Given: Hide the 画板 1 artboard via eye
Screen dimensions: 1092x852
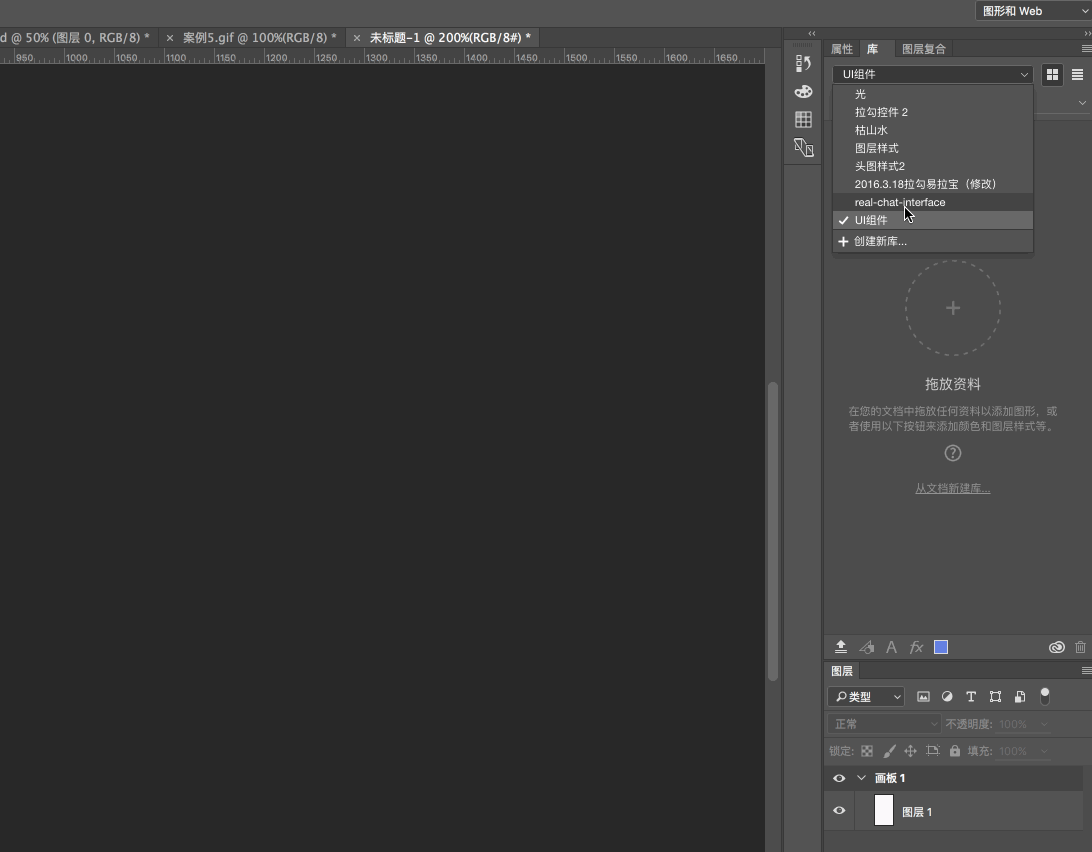Looking at the screenshot, I should [839, 778].
